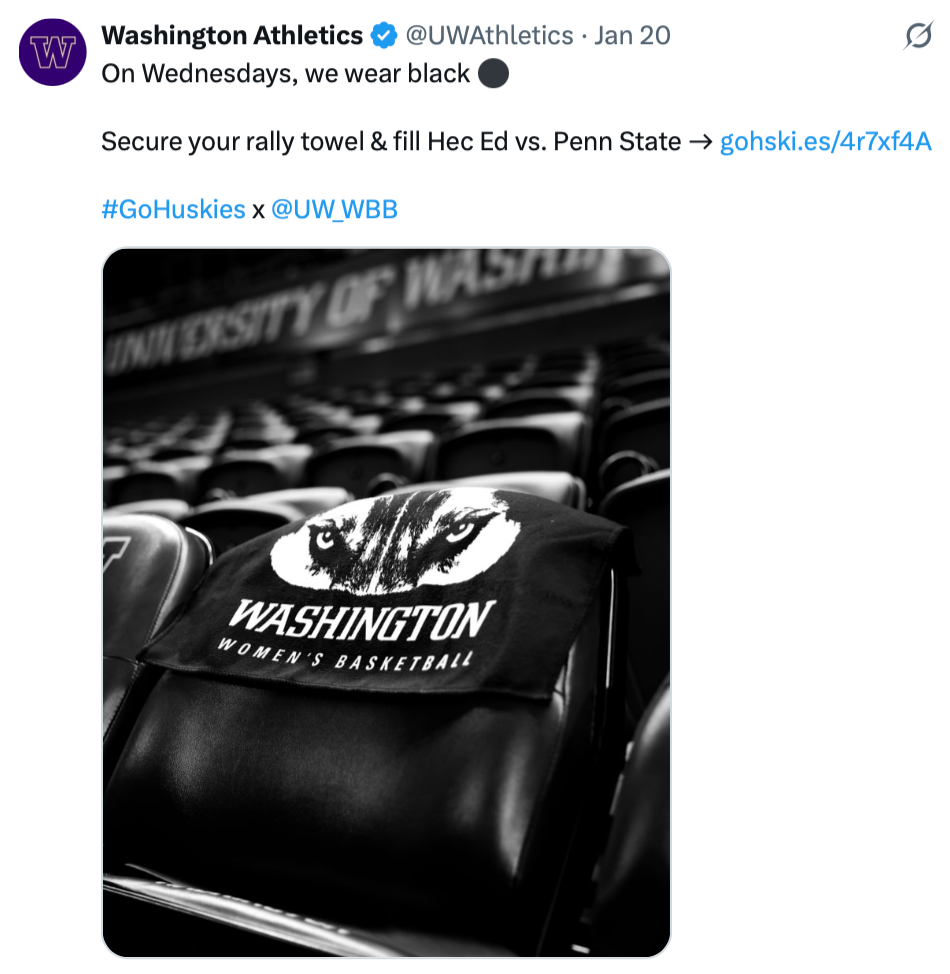Click the "Secure your rally towel" text

click(x=231, y=142)
